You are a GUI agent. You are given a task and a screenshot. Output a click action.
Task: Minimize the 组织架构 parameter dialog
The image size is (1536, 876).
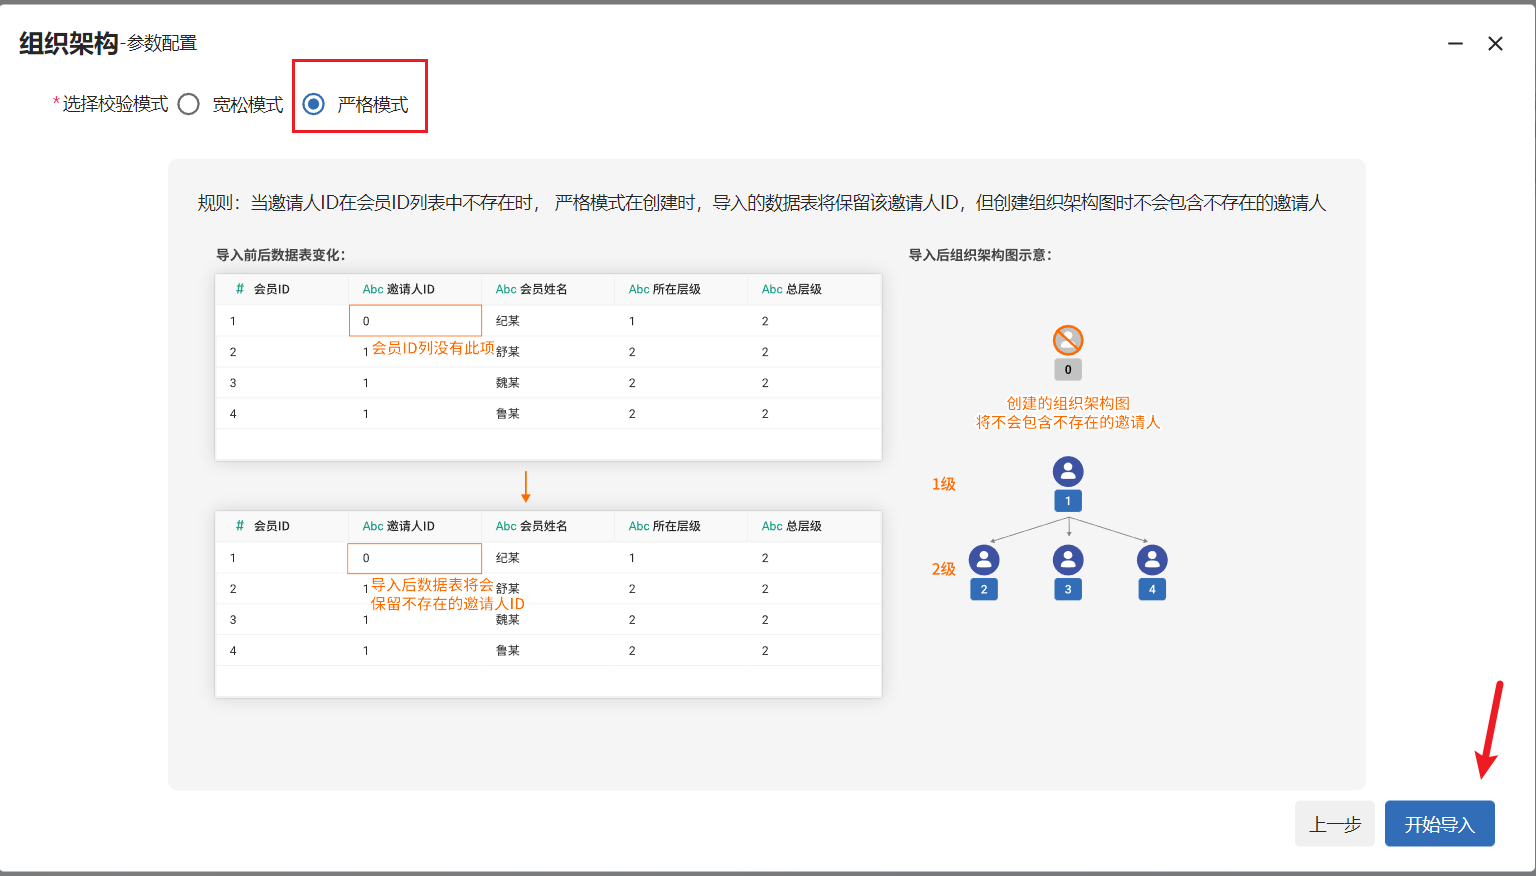tap(1455, 44)
